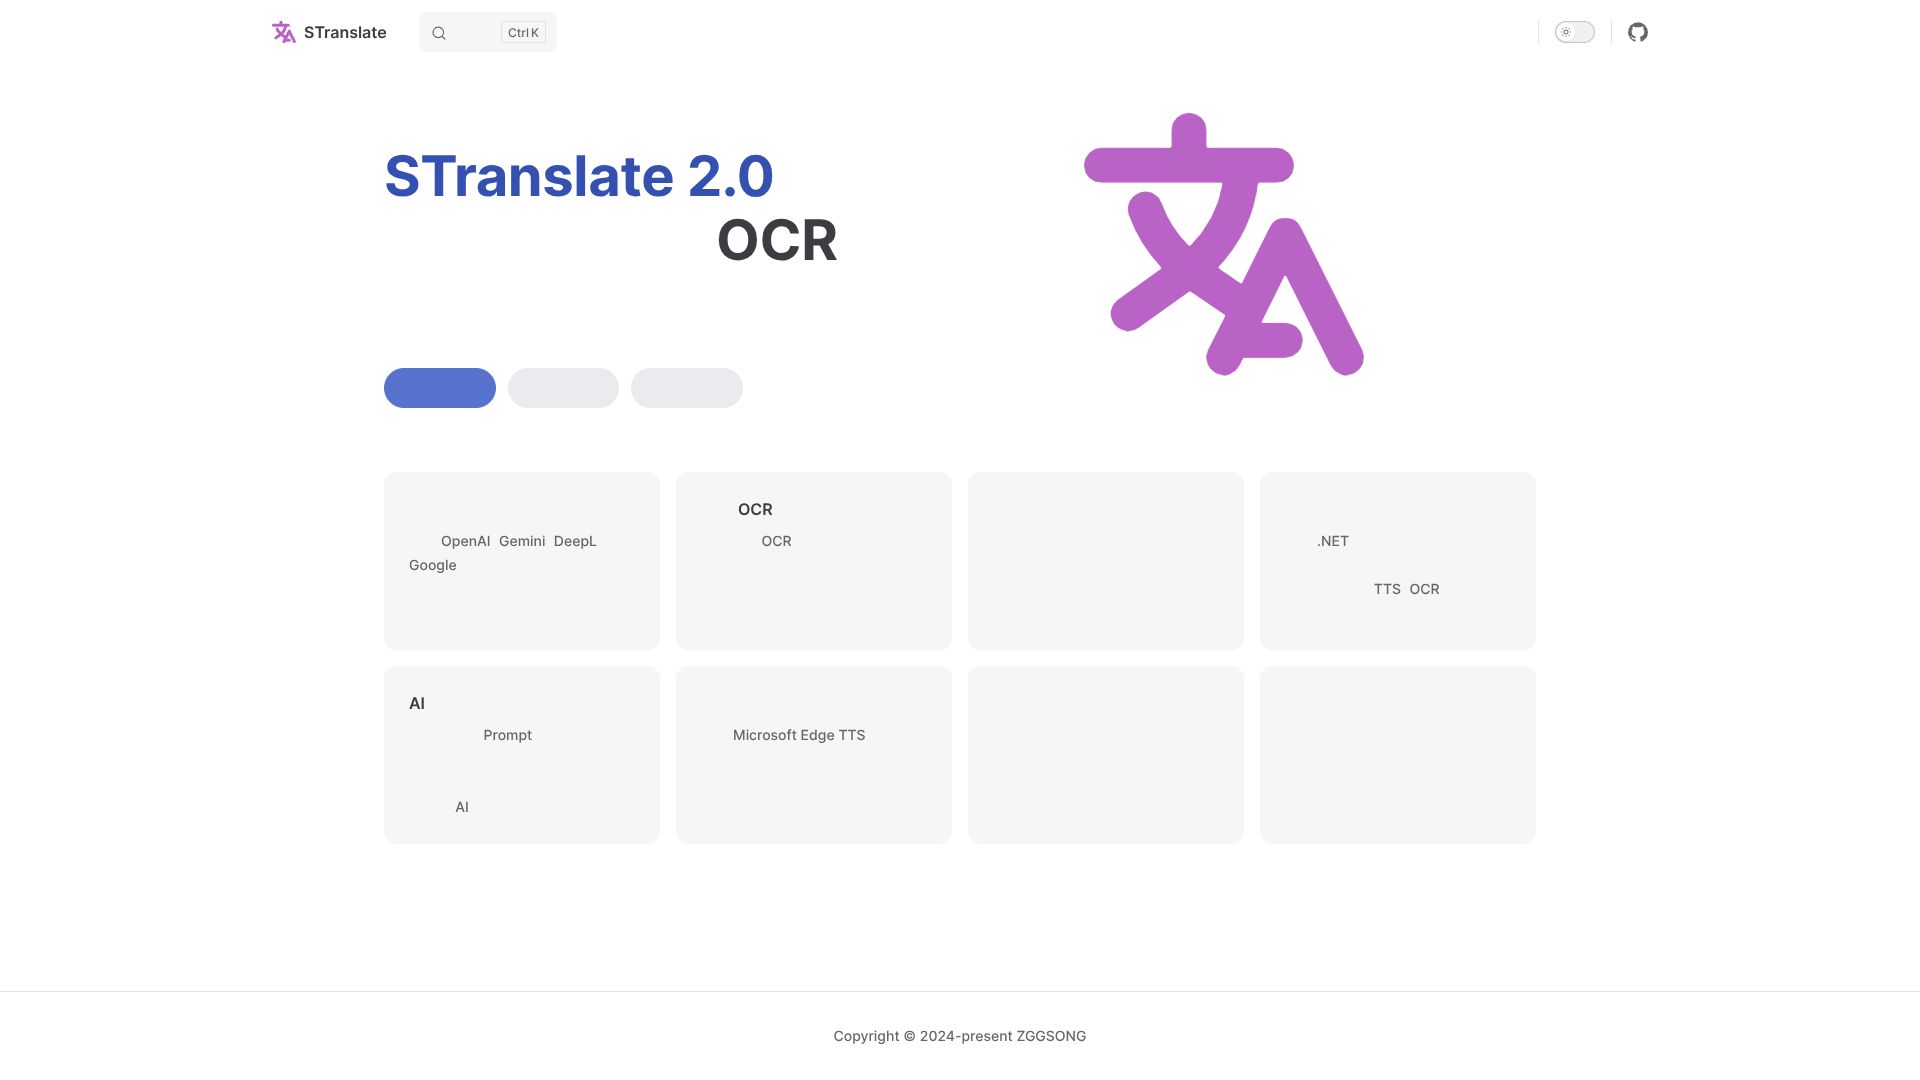Click the Gemini text in feature card
Screen dimensions: 1920x1080
(522, 541)
